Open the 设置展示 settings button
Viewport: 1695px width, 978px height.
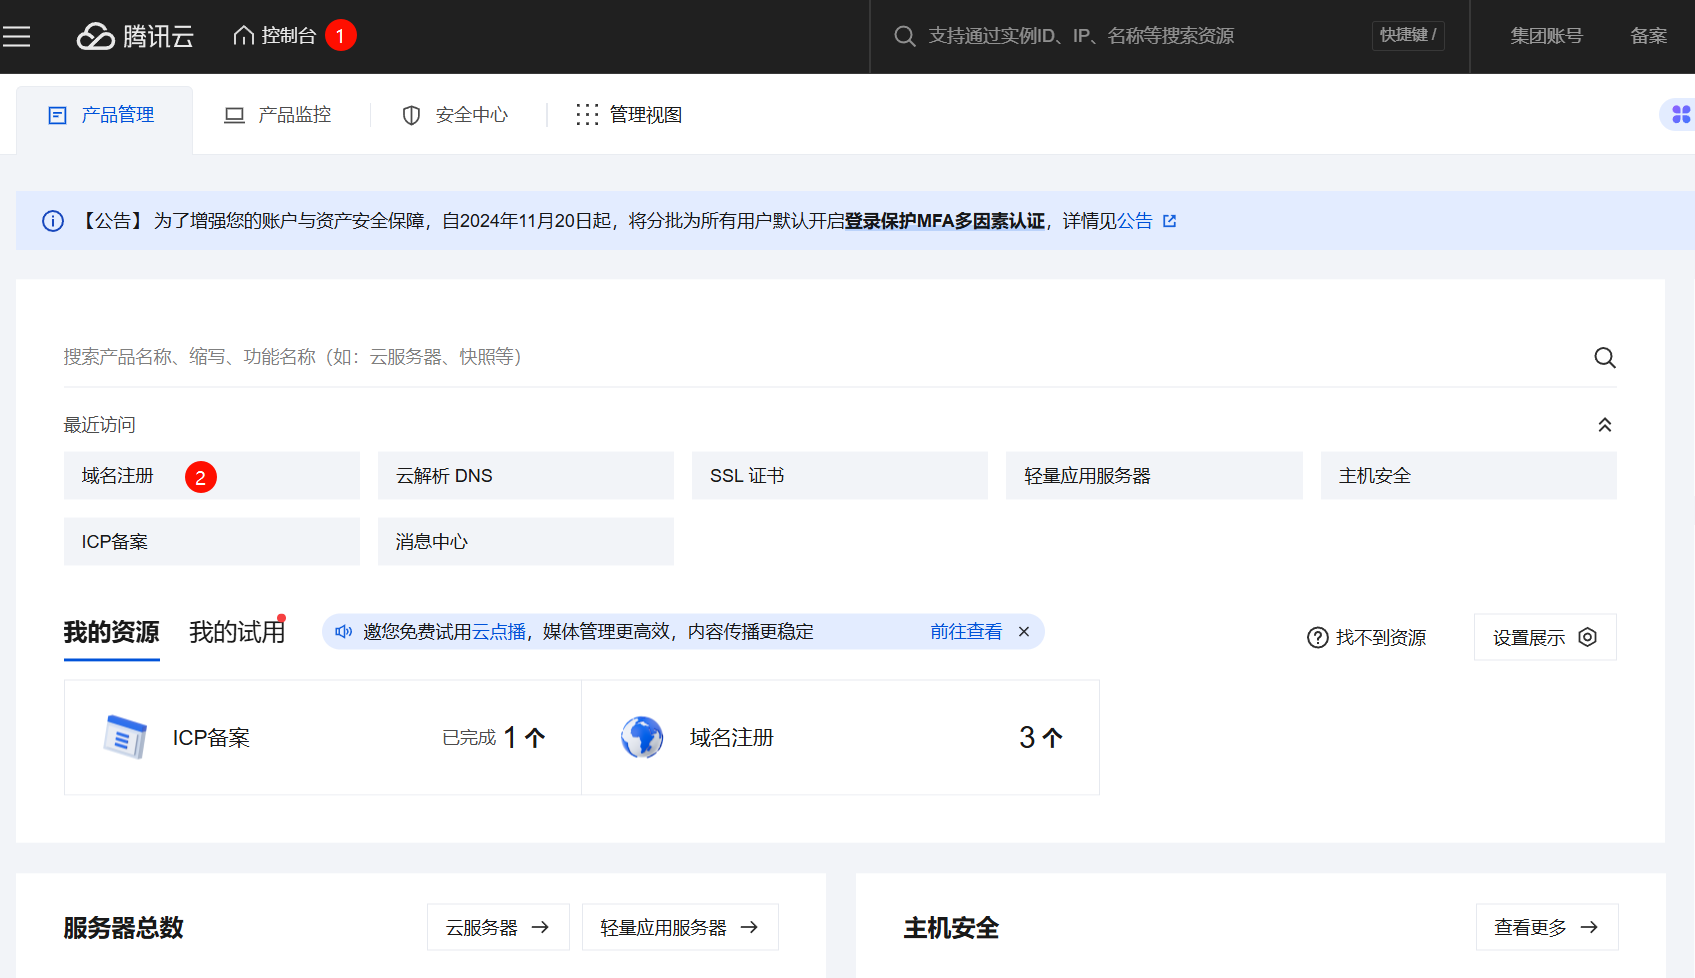click(1545, 638)
